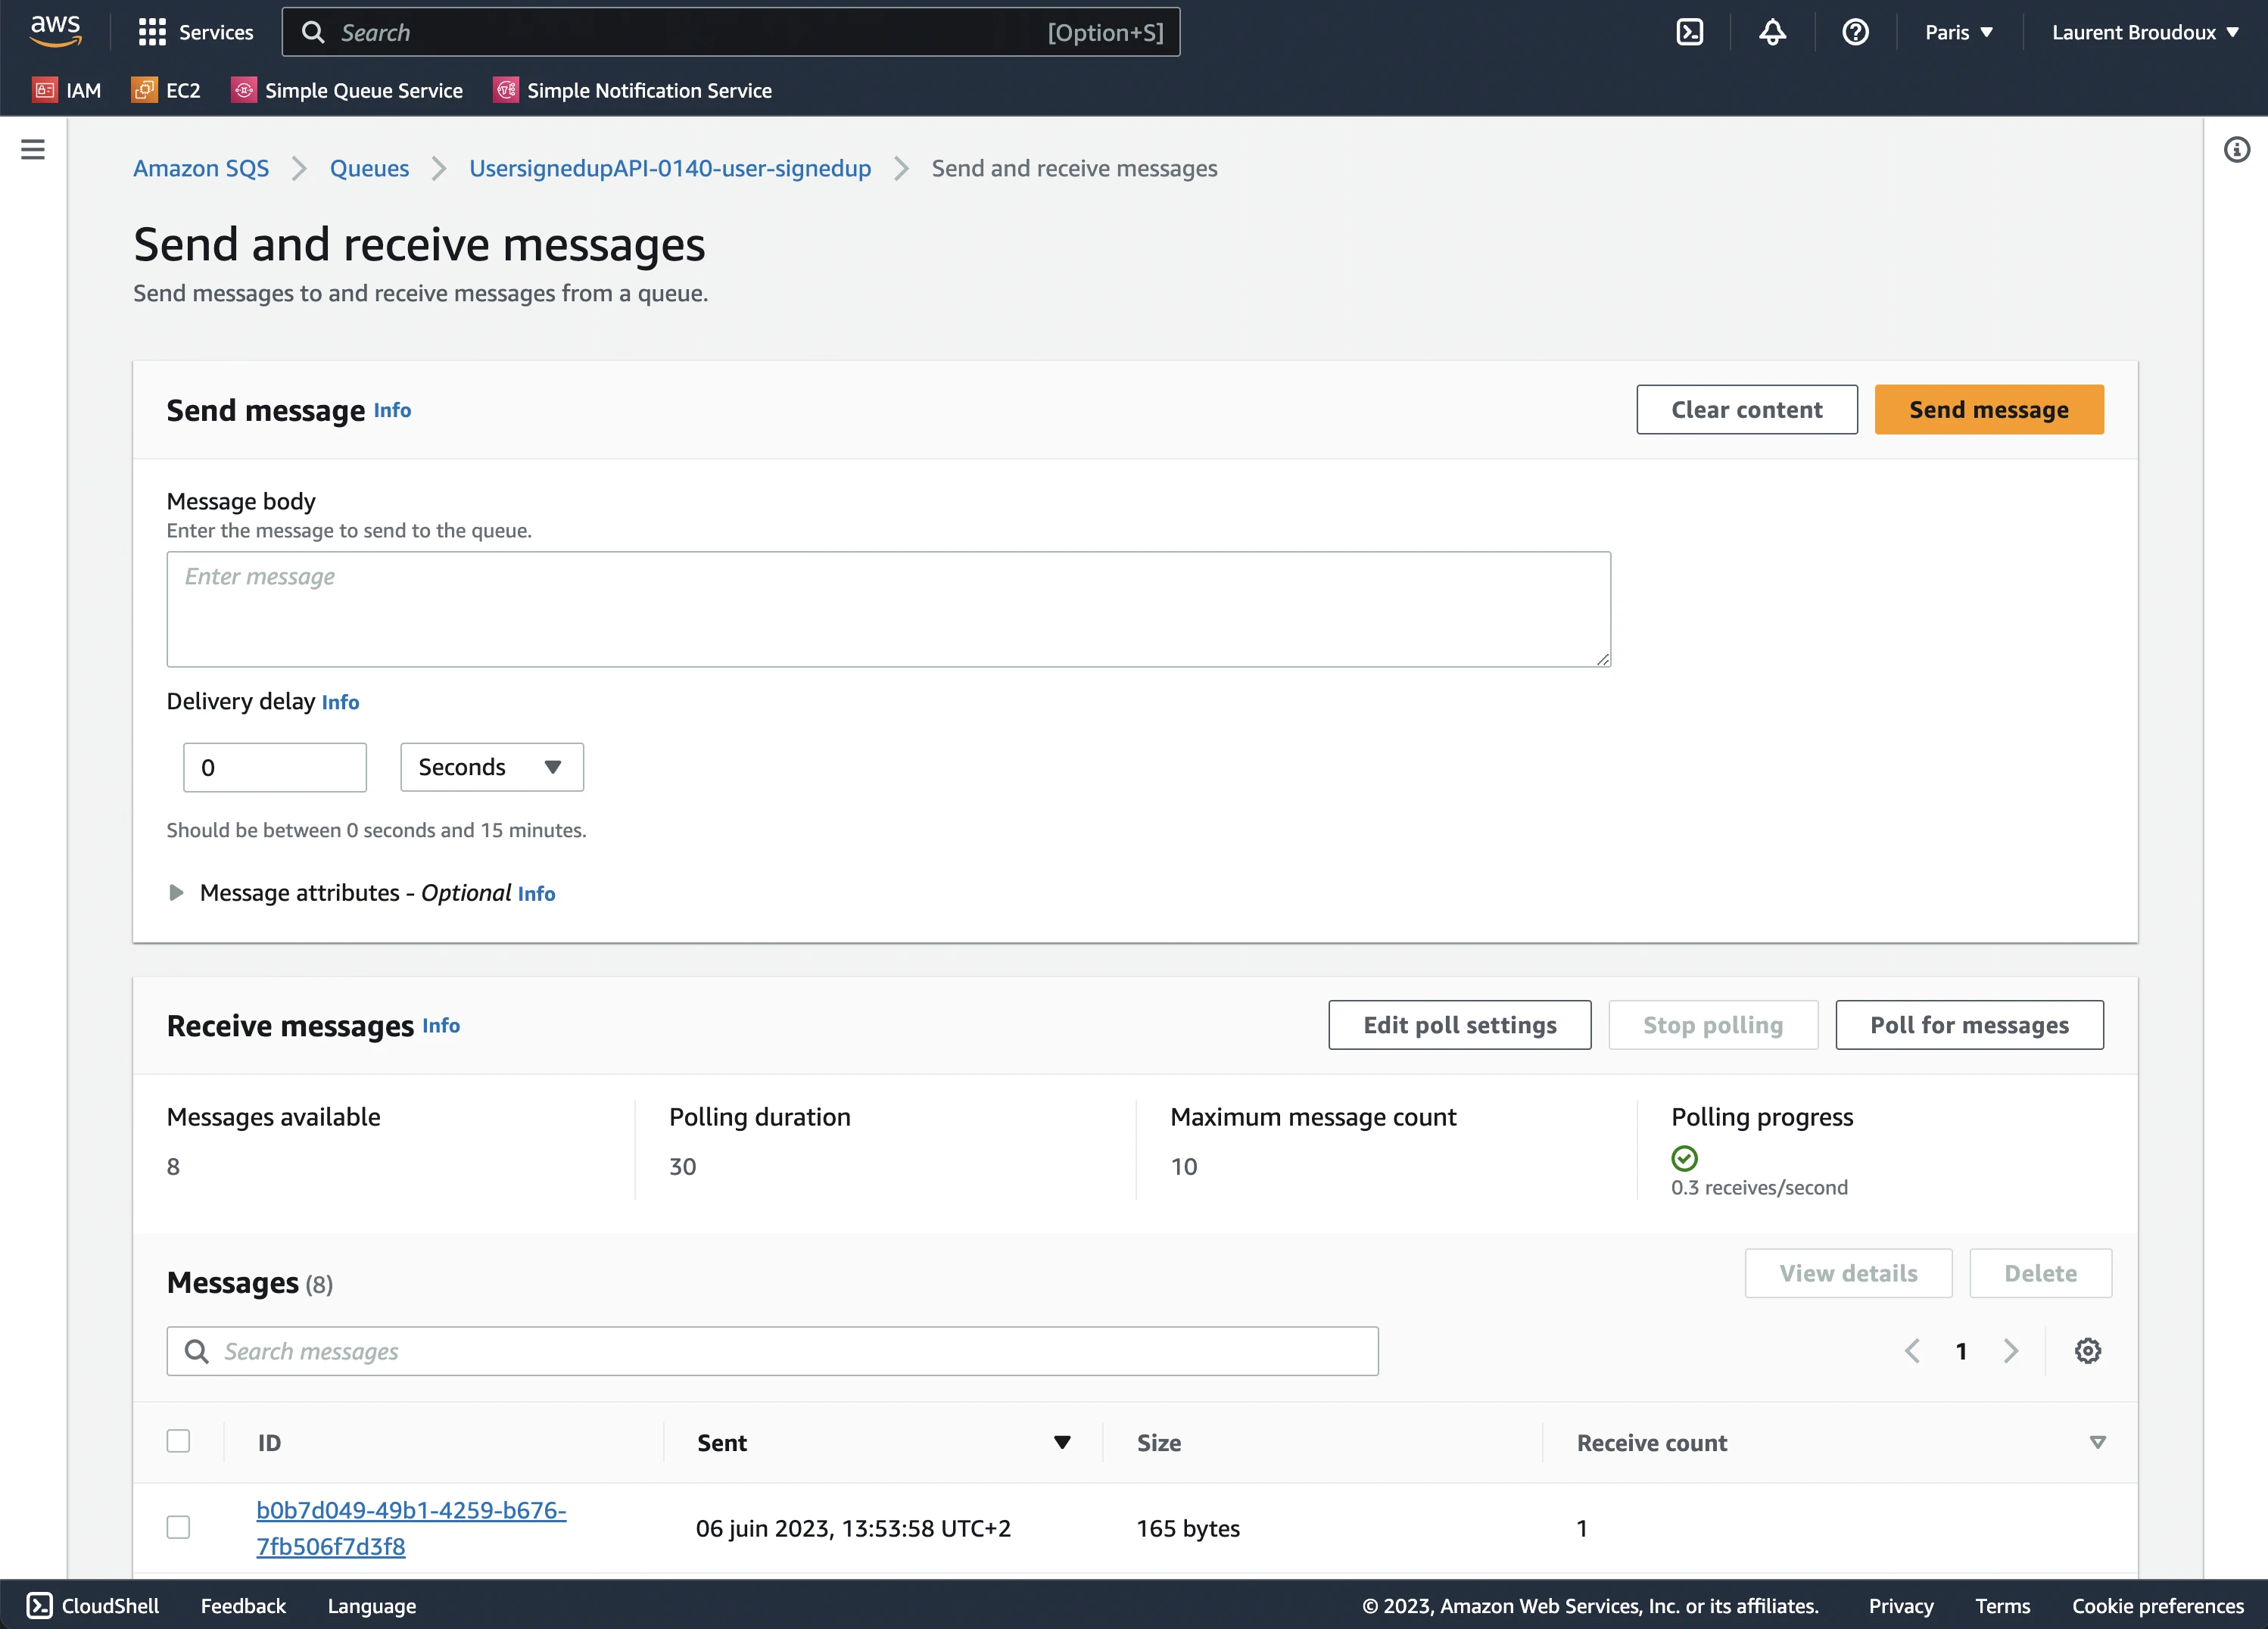
Task: Check the select-all messages checkbox
Action: click(x=178, y=1441)
